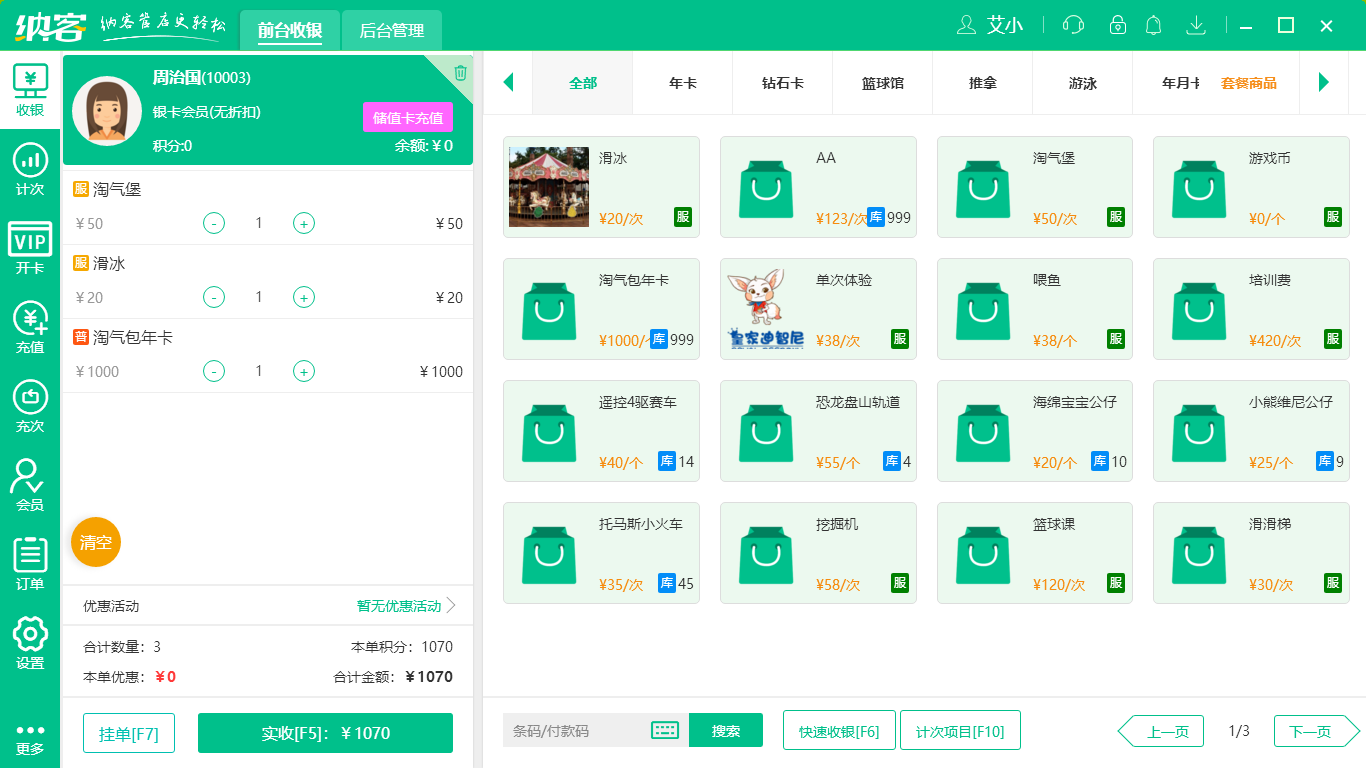Select the 篮球馆 category tab
Image resolution: width=1366 pixels, height=768 pixels.
pos(883,83)
